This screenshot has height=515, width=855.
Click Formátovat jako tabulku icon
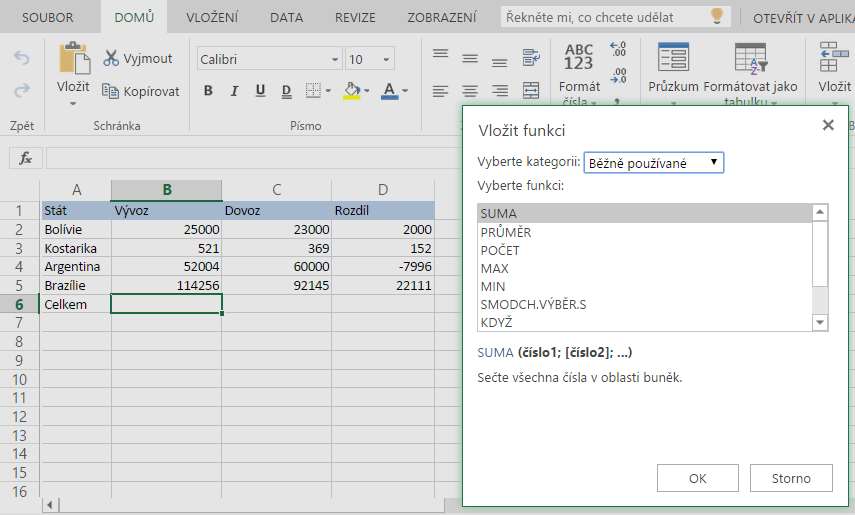(751, 58)
